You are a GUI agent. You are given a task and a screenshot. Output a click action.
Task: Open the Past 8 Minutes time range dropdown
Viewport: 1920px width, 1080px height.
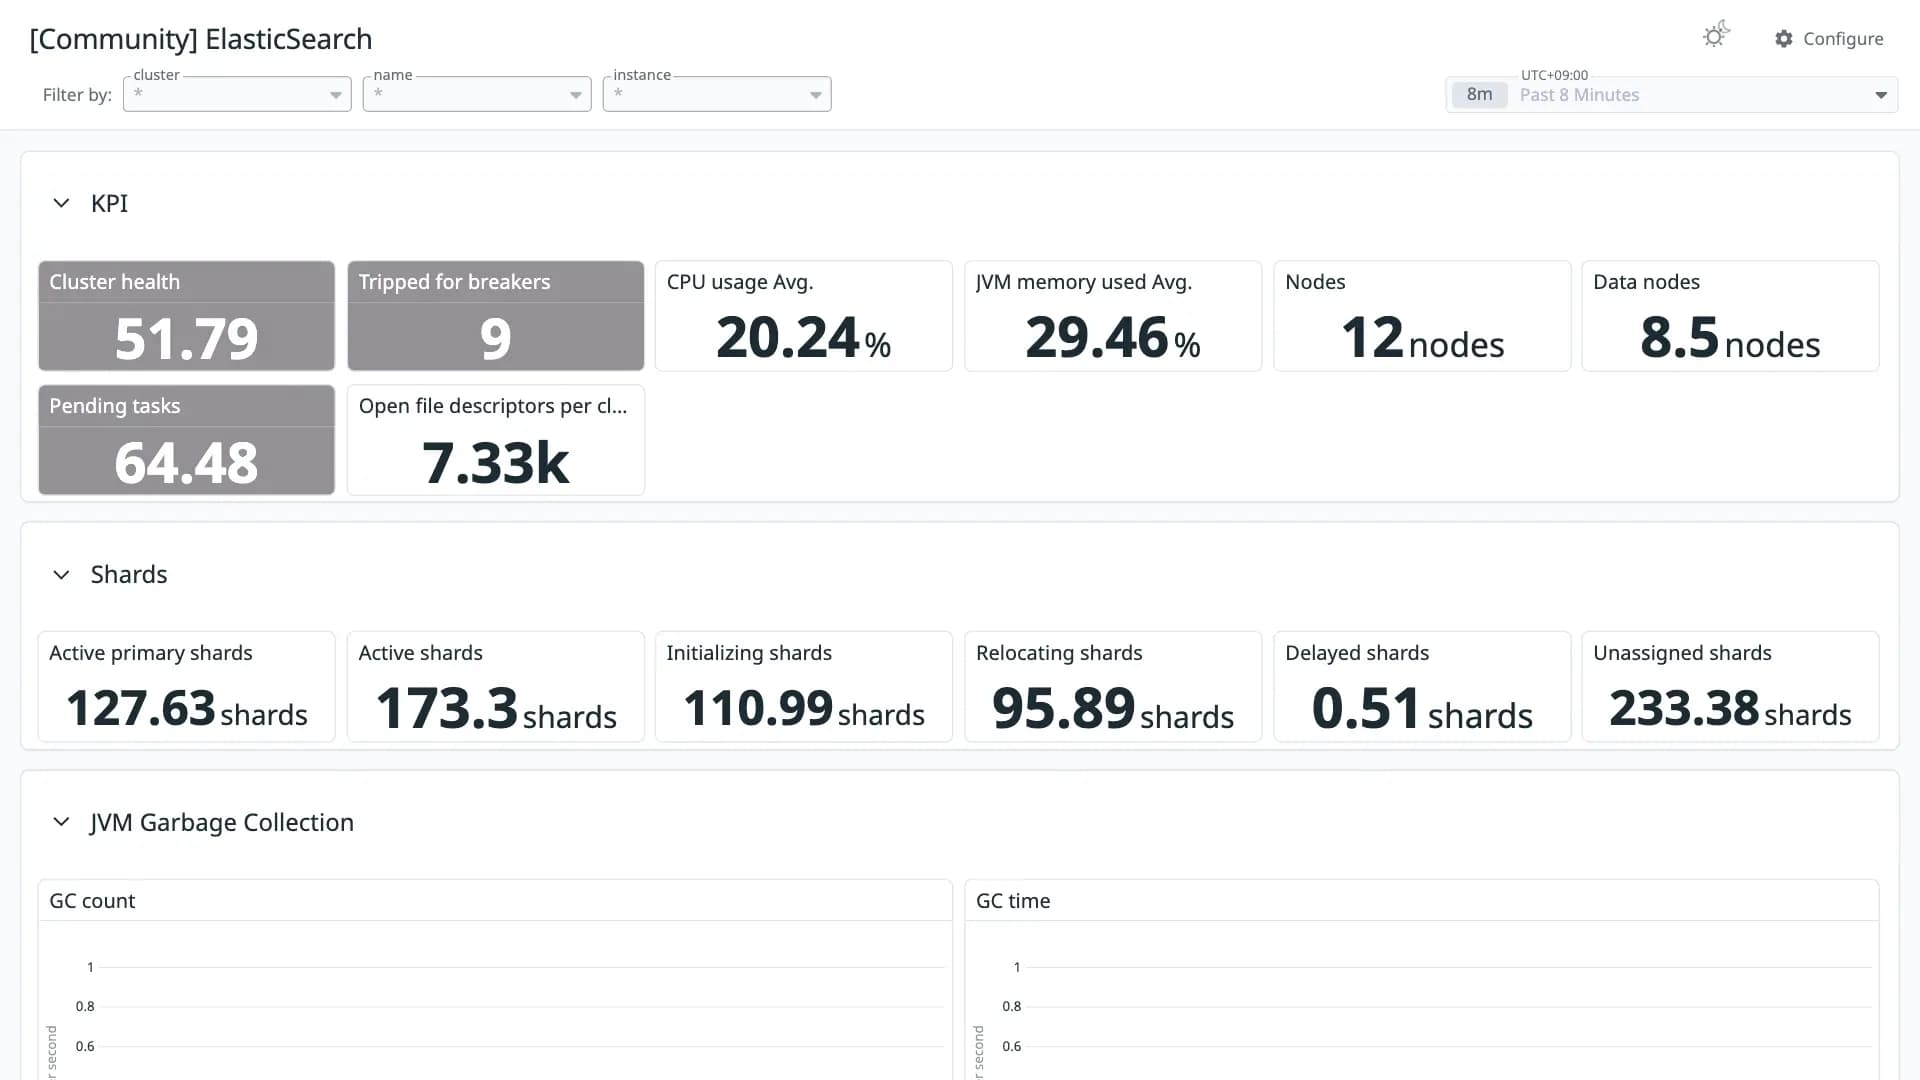point(1672,95)
